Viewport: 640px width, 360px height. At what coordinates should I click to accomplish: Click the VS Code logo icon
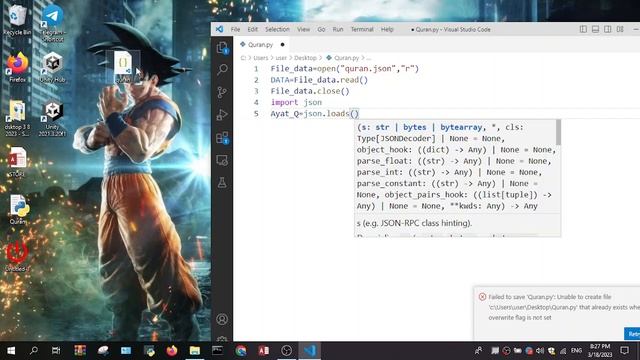pyautogui.click(x=220, y=29)
